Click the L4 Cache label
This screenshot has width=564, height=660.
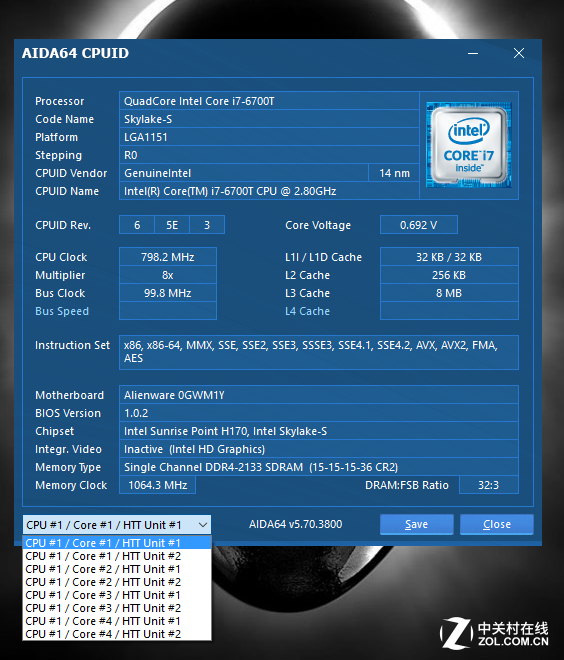pos(307,311)
